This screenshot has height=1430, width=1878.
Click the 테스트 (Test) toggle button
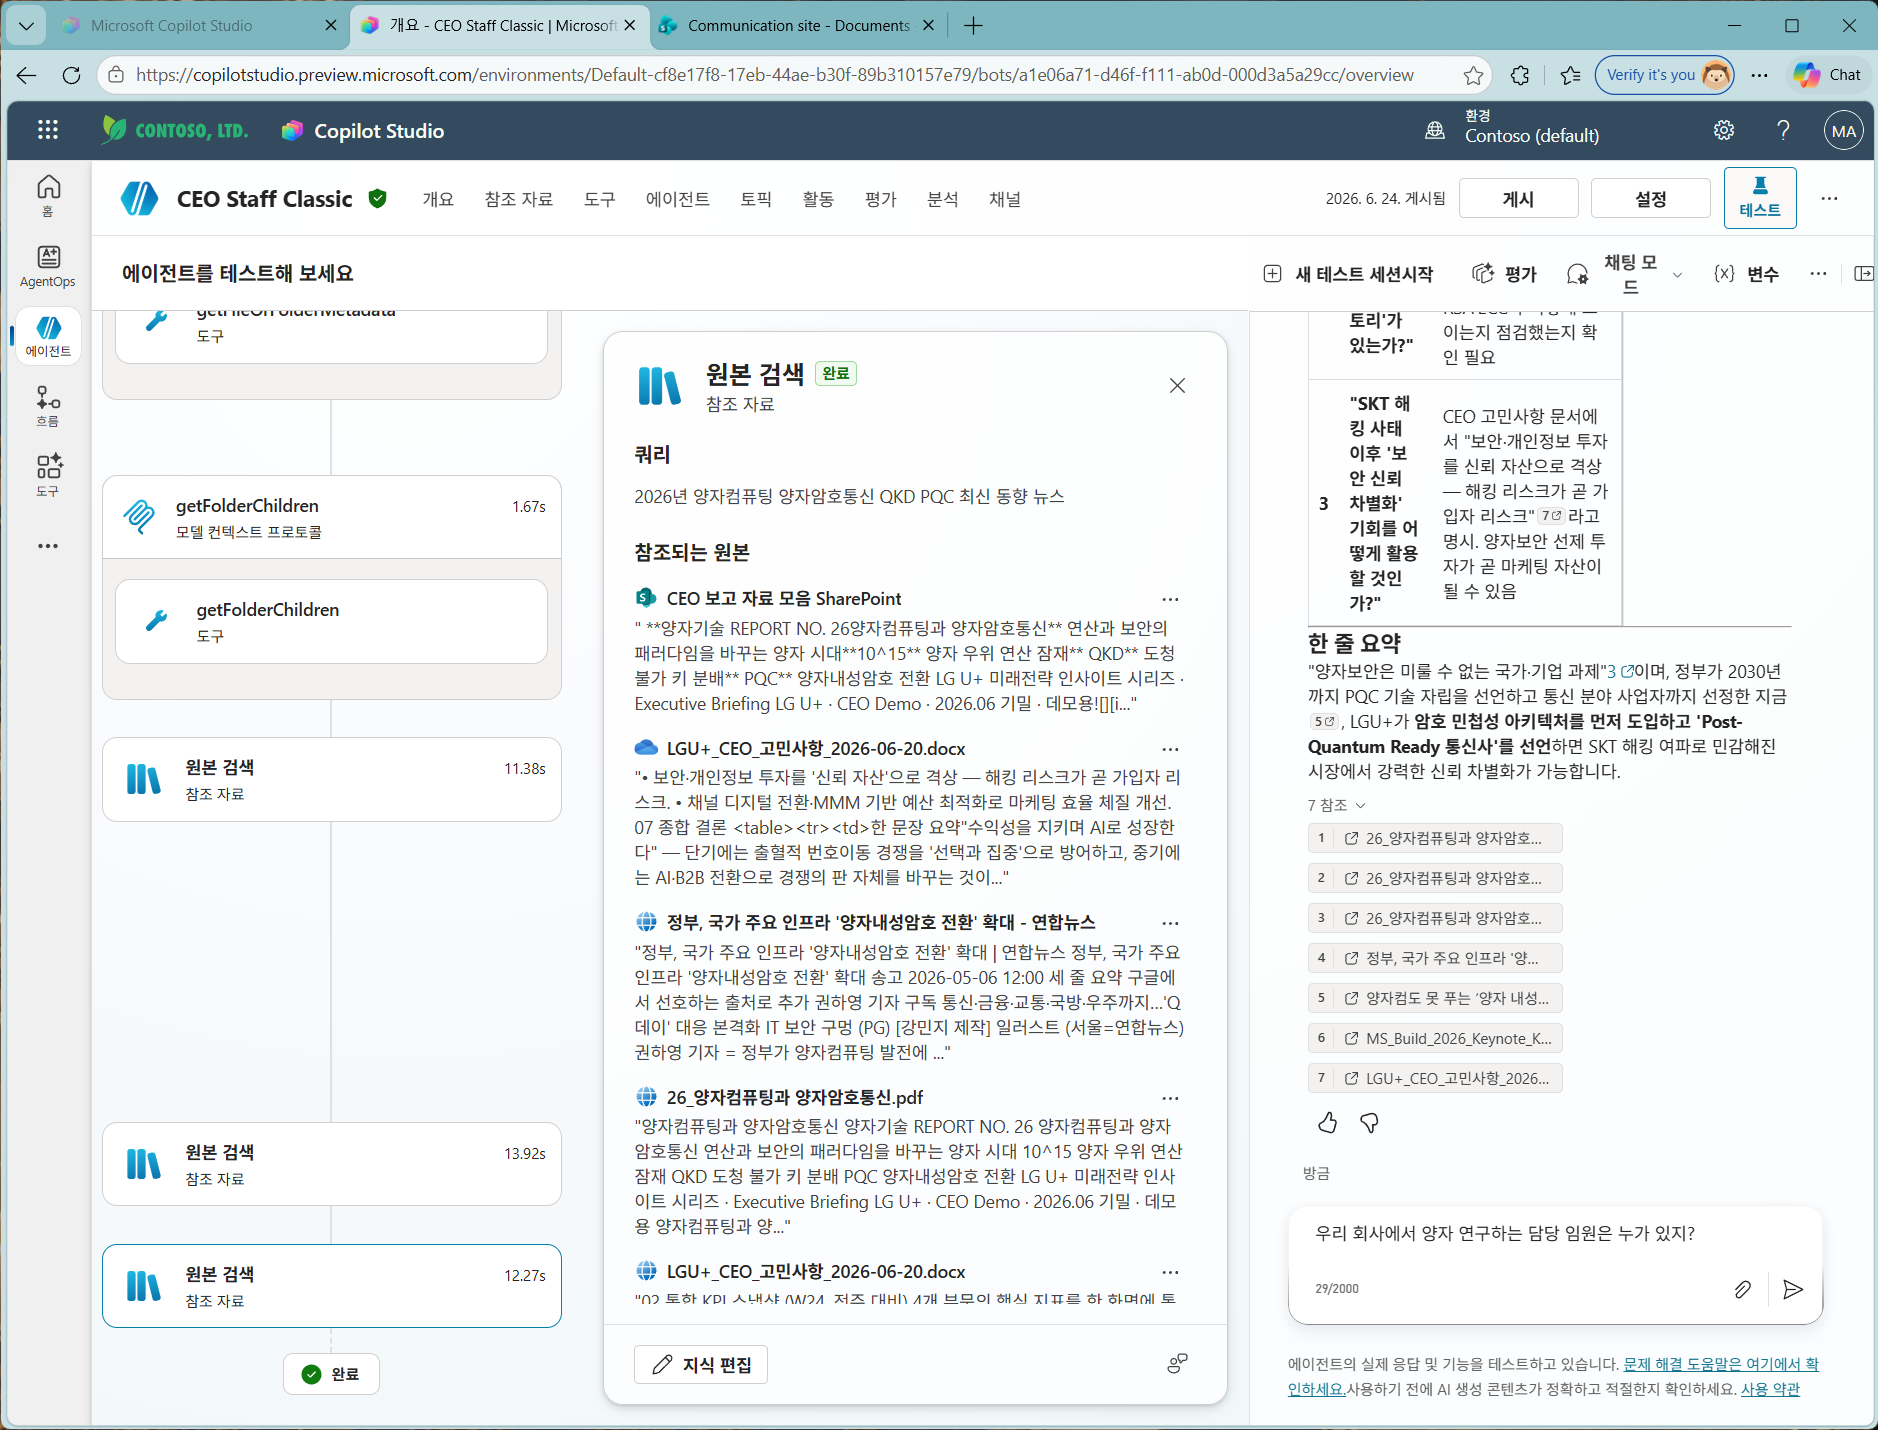pos(1760,198)
